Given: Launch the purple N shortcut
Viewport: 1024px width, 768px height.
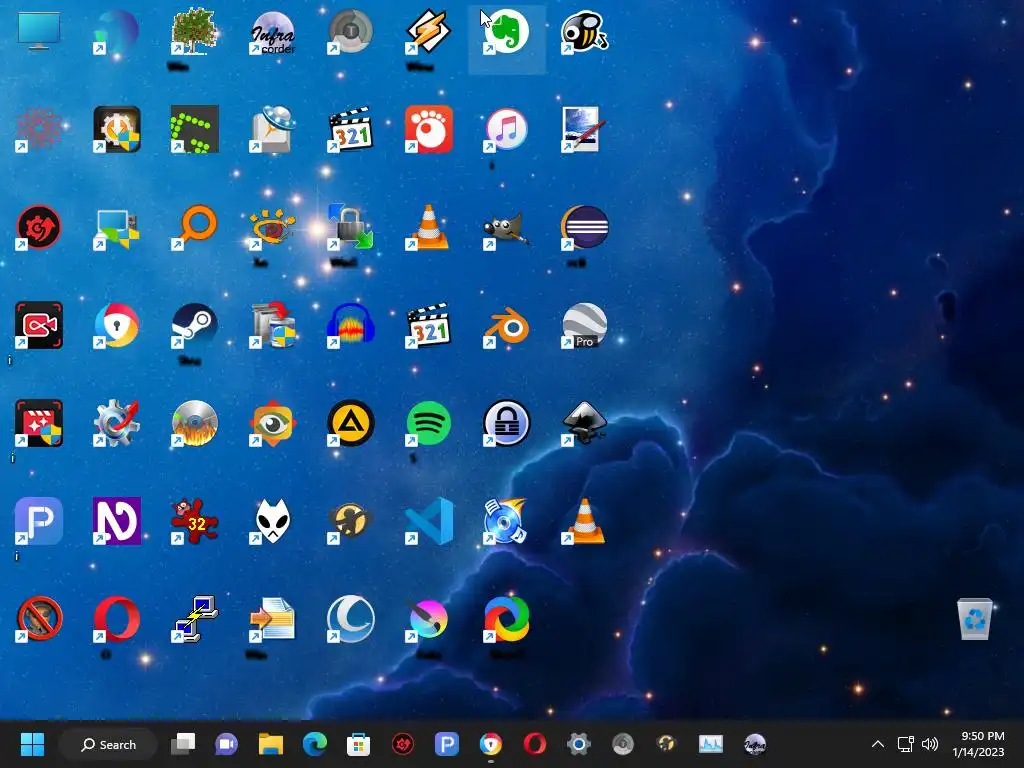Looking at the screenshot, I should click(x=116, y=521).
